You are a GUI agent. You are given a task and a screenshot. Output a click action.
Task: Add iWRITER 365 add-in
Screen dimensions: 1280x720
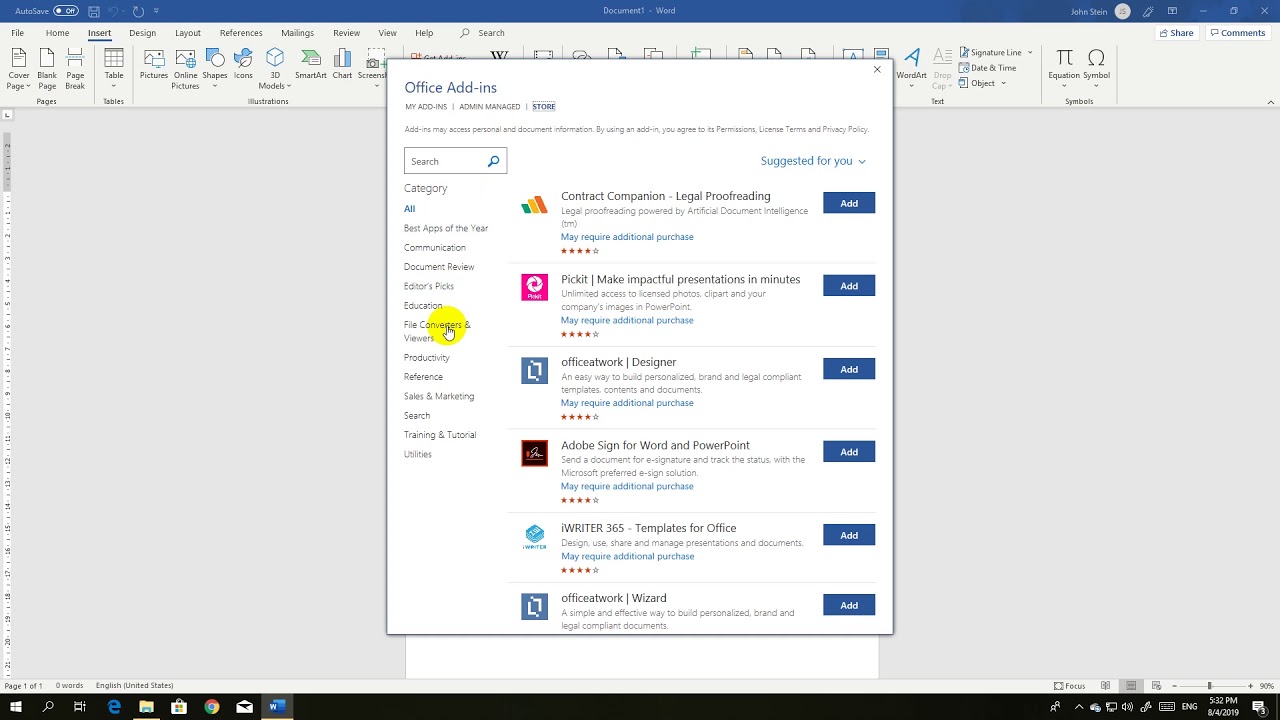[849, 535]
